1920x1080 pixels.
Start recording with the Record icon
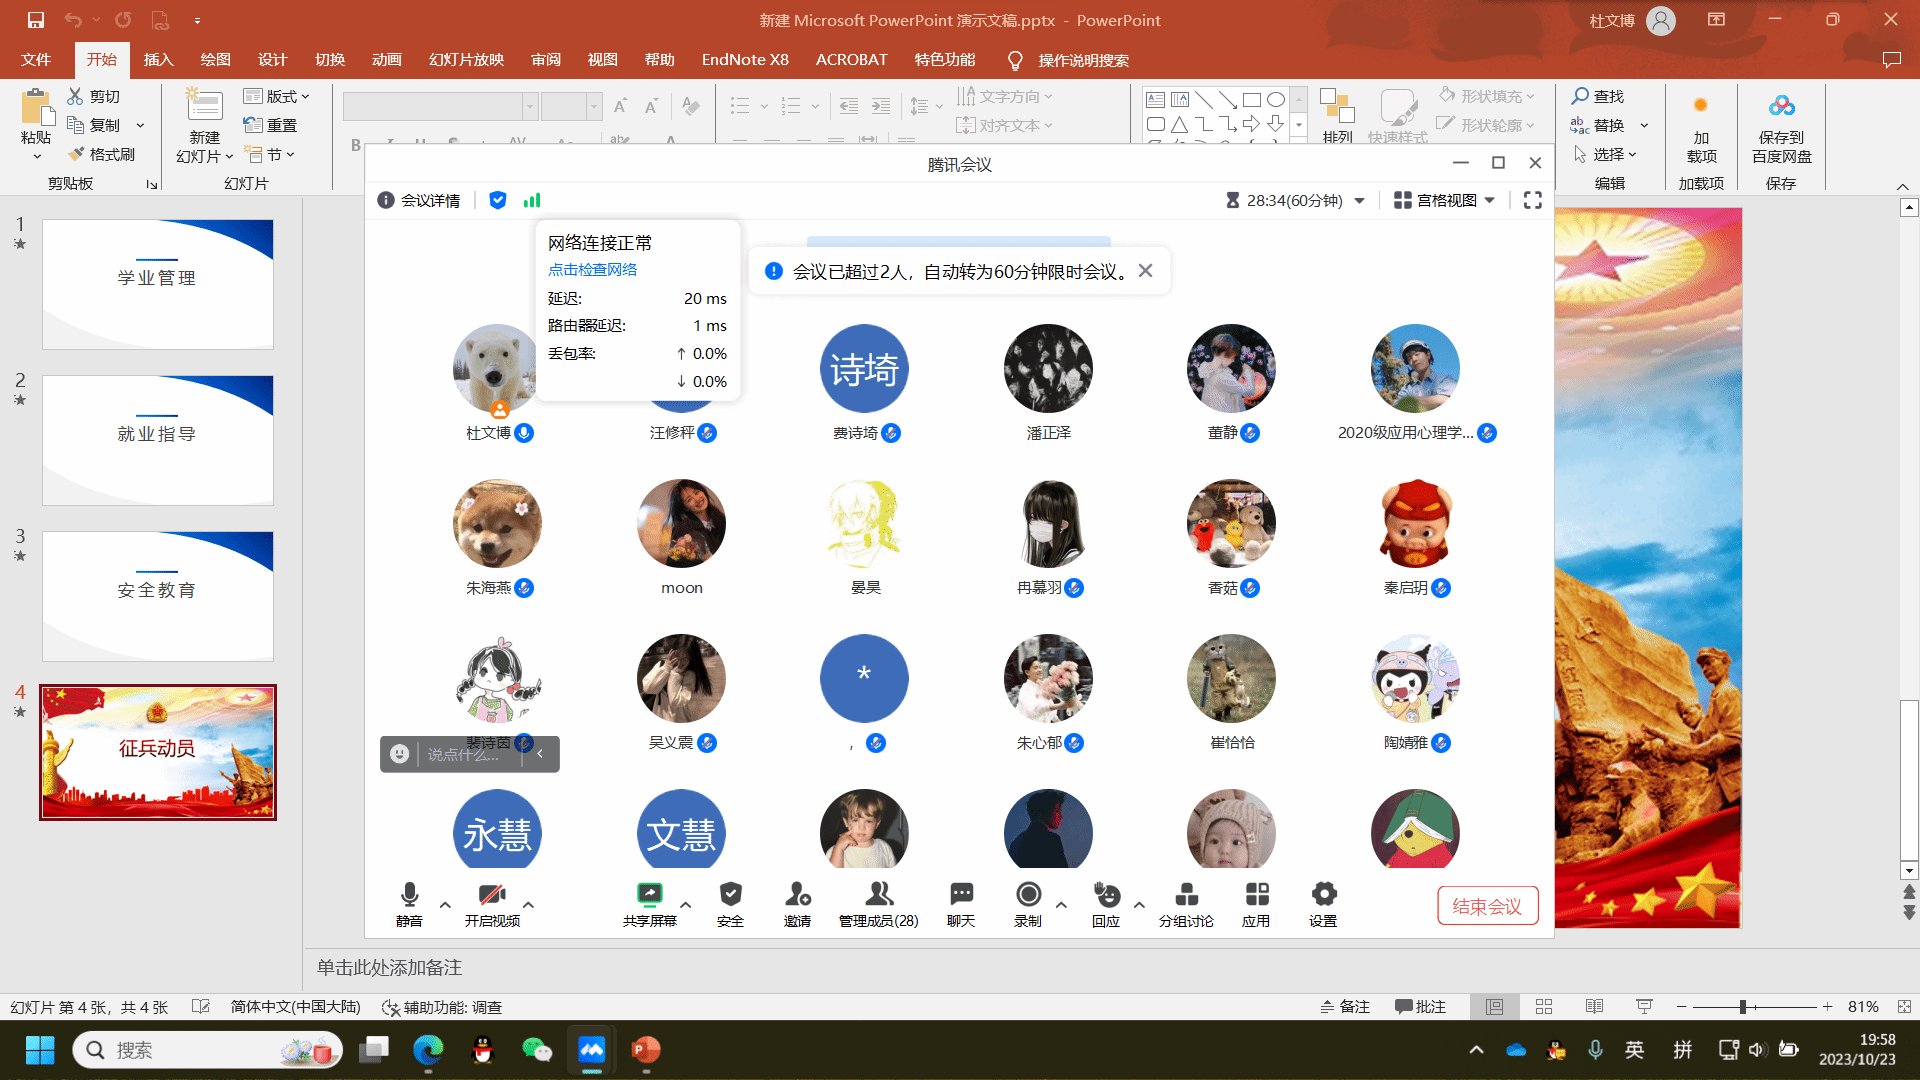pyautogui.click(x=1028, y=895)
